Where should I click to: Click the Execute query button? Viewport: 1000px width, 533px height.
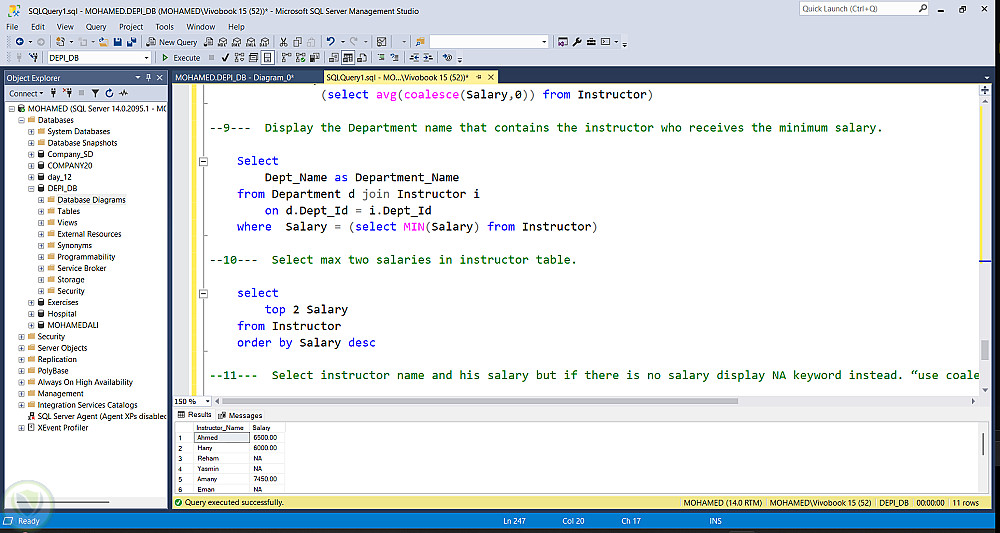click(181, 58)
